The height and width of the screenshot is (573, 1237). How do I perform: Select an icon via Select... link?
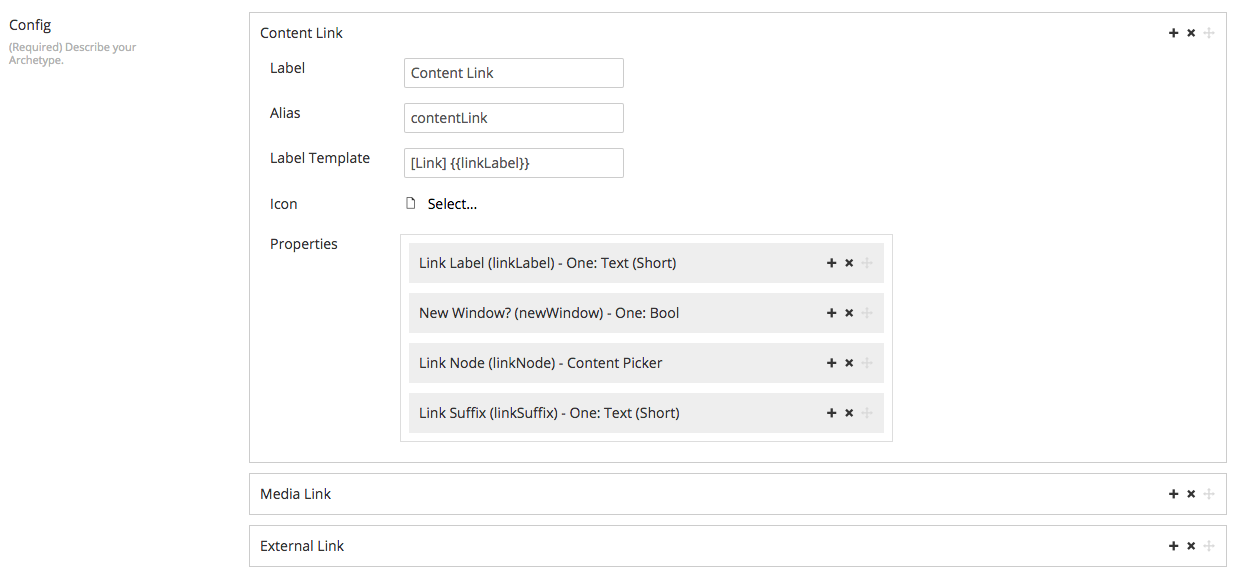tap(452, 204)
